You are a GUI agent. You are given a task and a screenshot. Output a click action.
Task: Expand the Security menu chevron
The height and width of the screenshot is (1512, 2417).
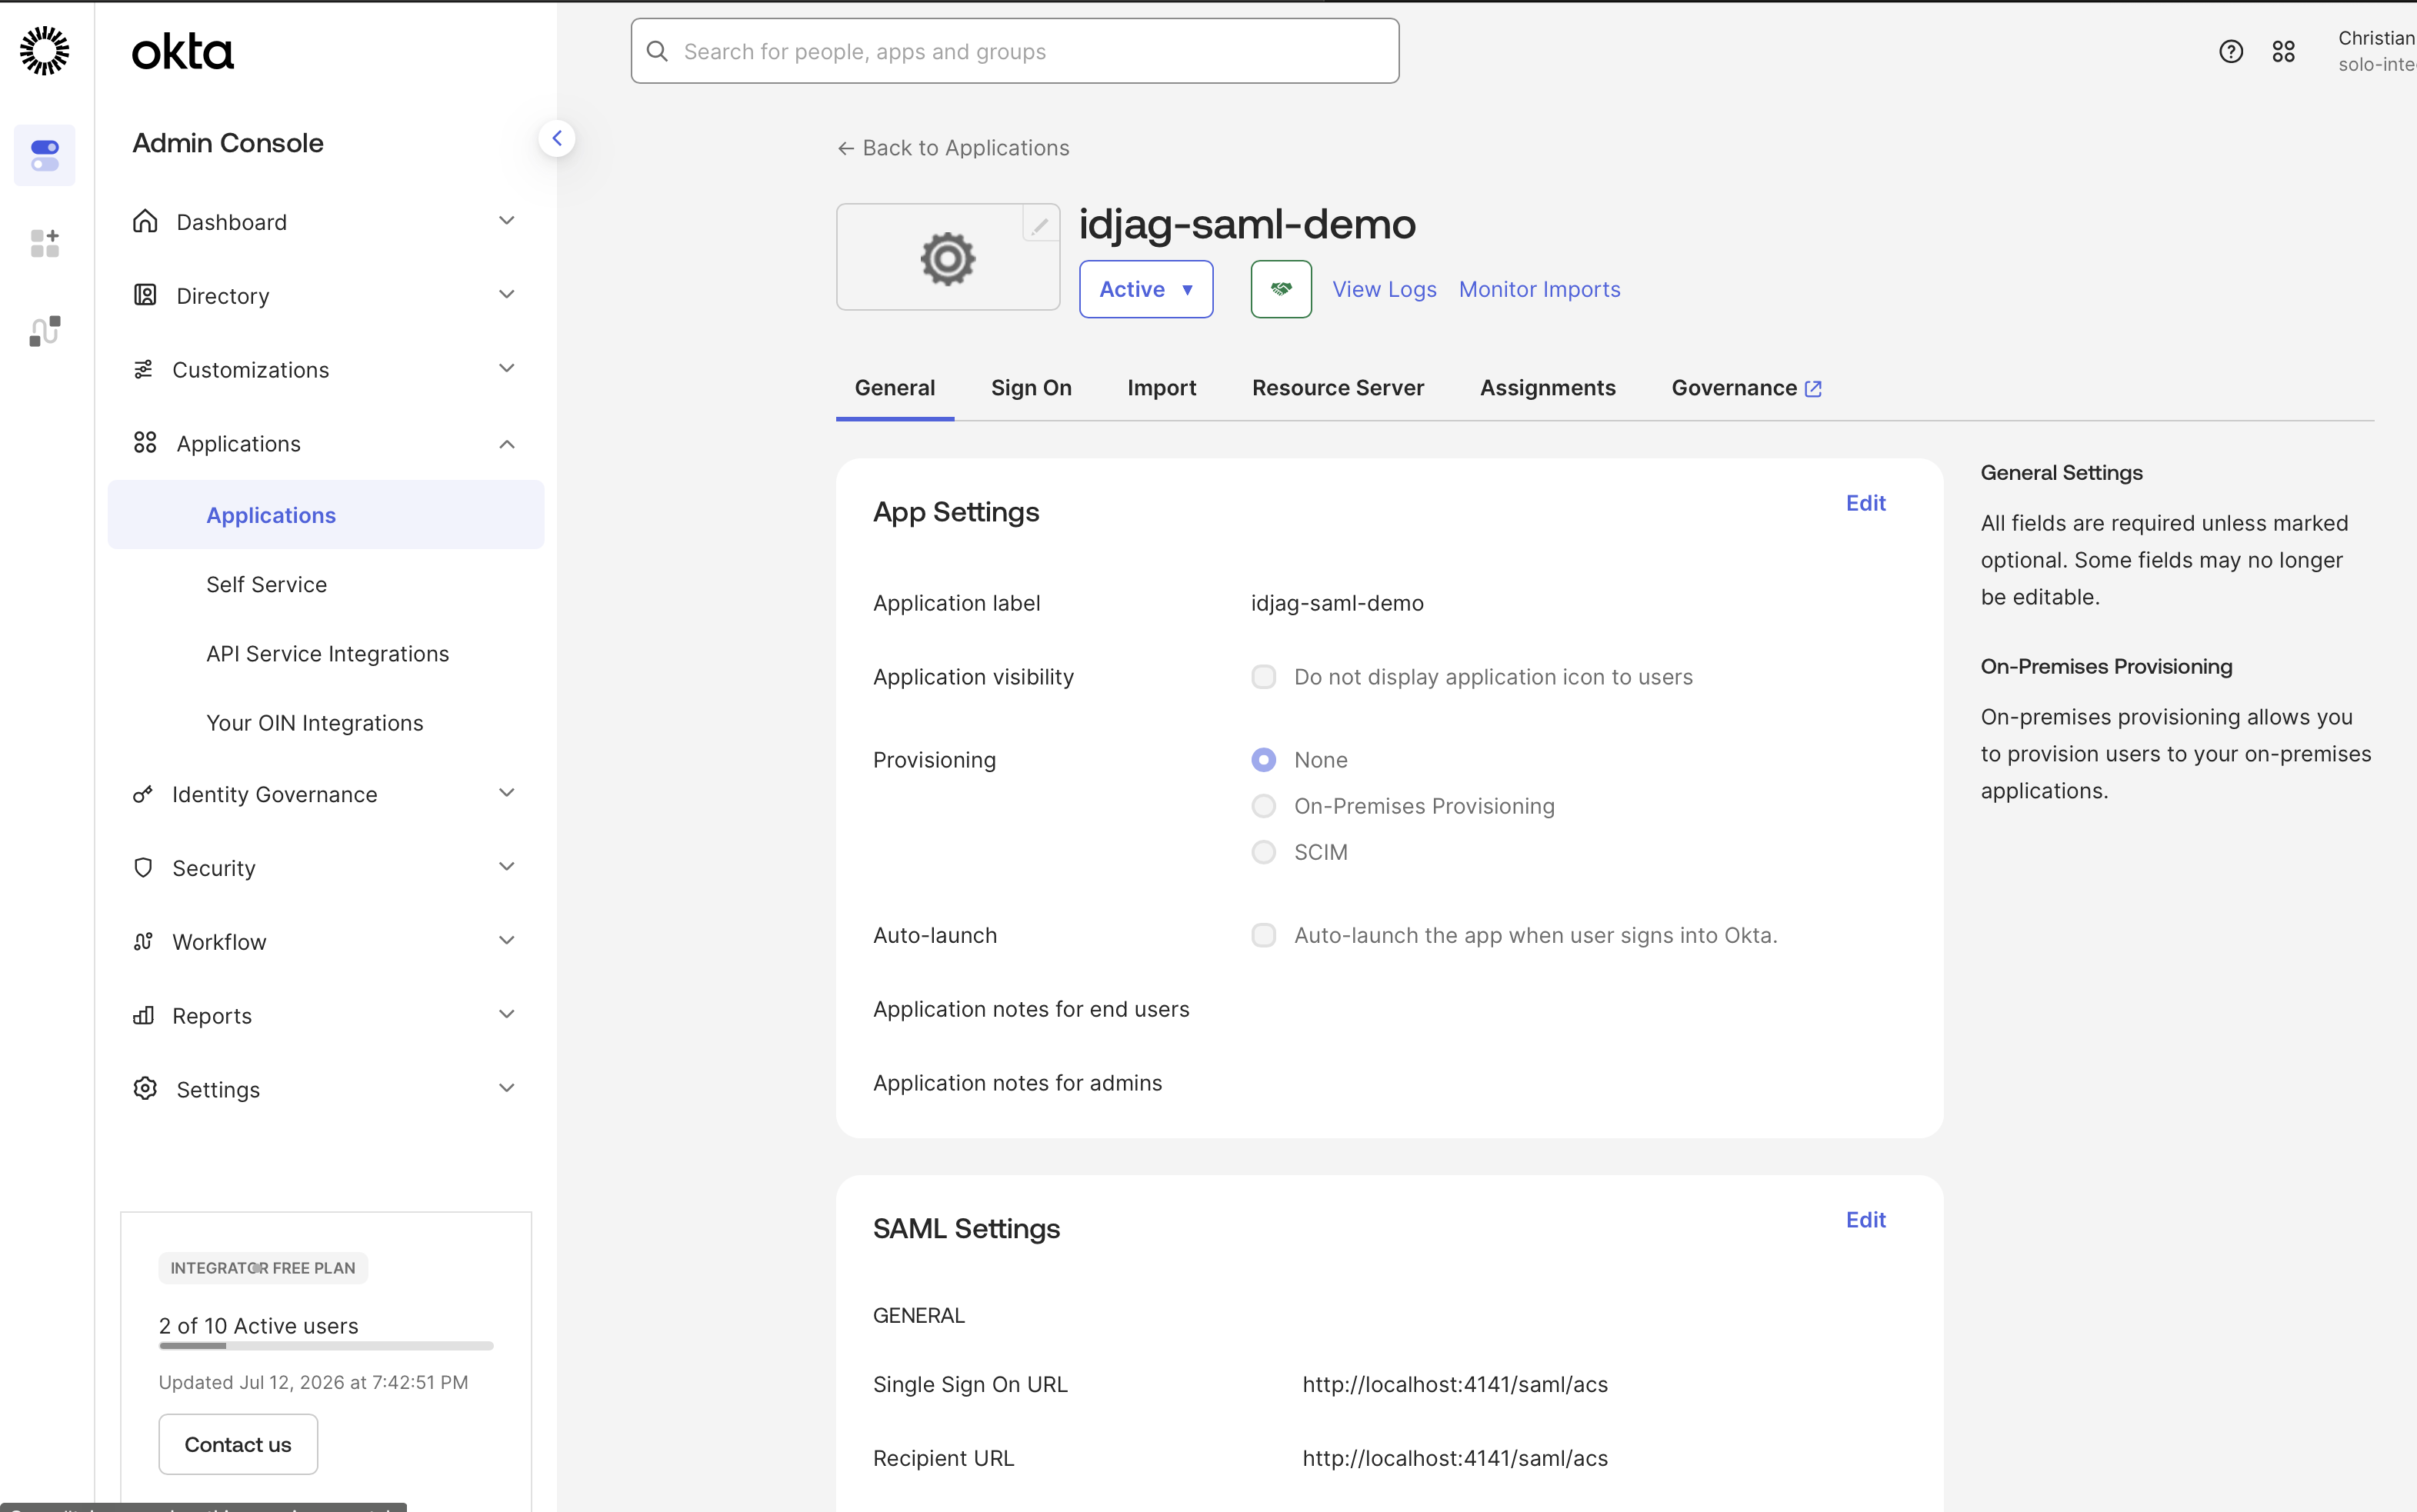coord(507,866)
